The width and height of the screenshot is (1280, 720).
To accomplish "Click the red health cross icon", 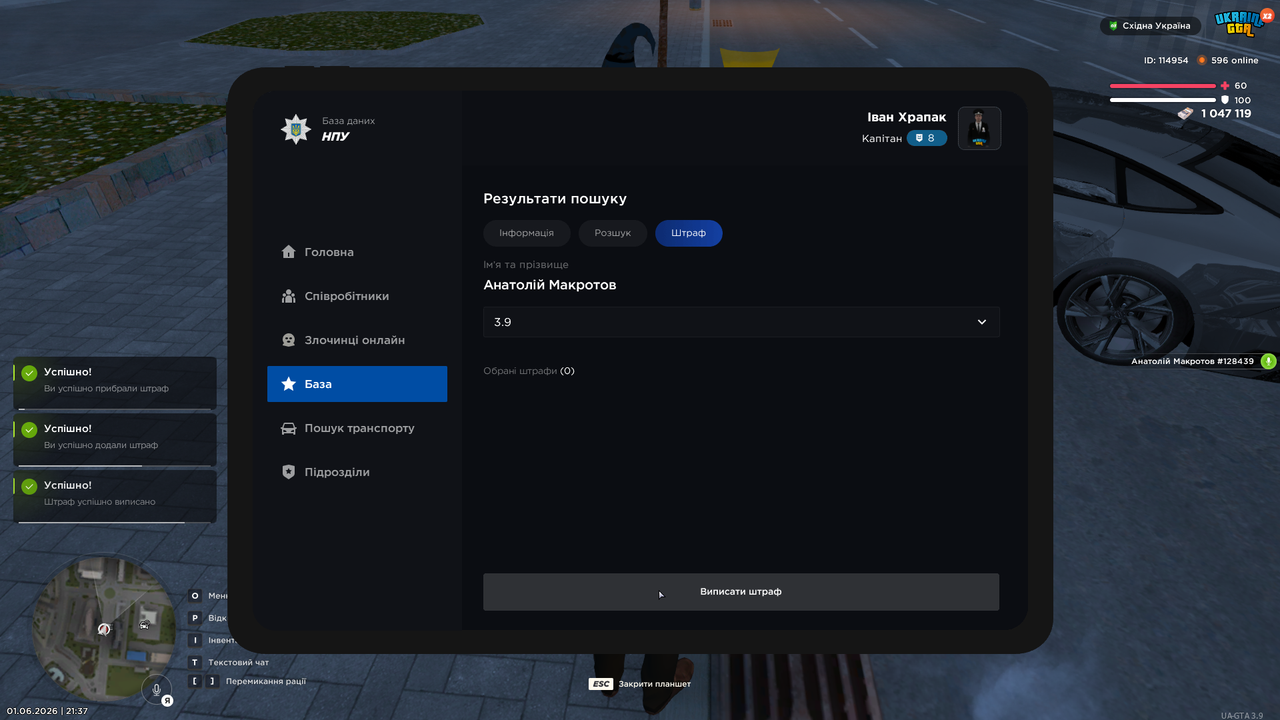I will [x=1225, y=86].
